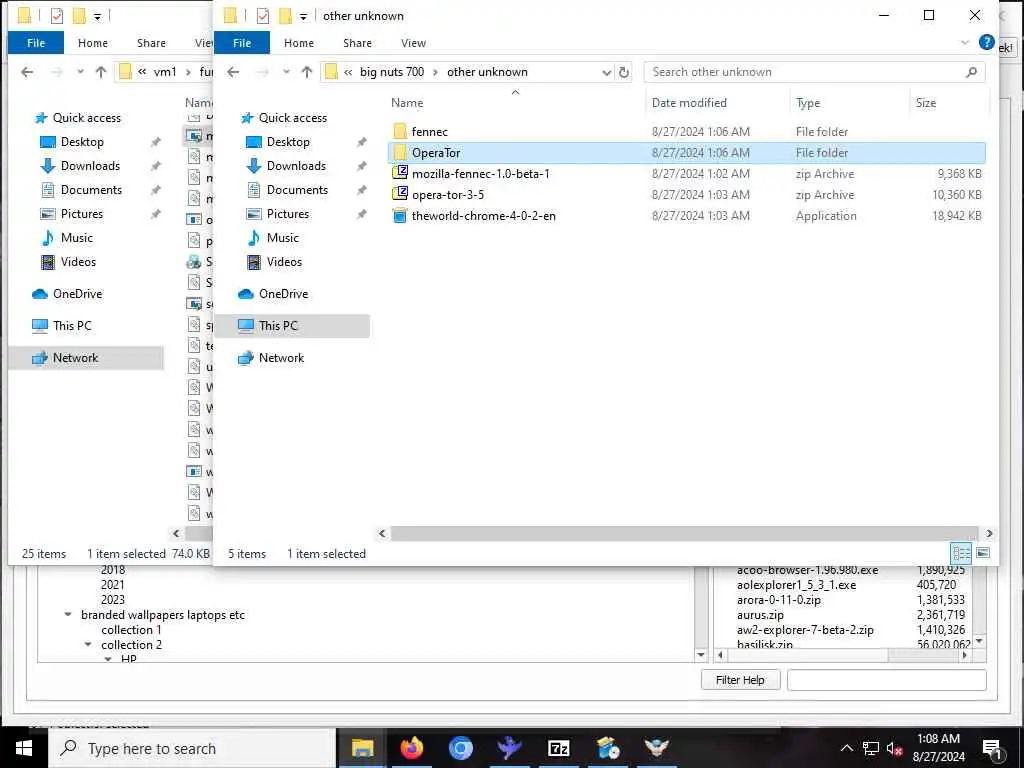The image size is (1024, 768).
Task: Unpin Pictures in other unknown window sidebar
Action: [362, 214]
